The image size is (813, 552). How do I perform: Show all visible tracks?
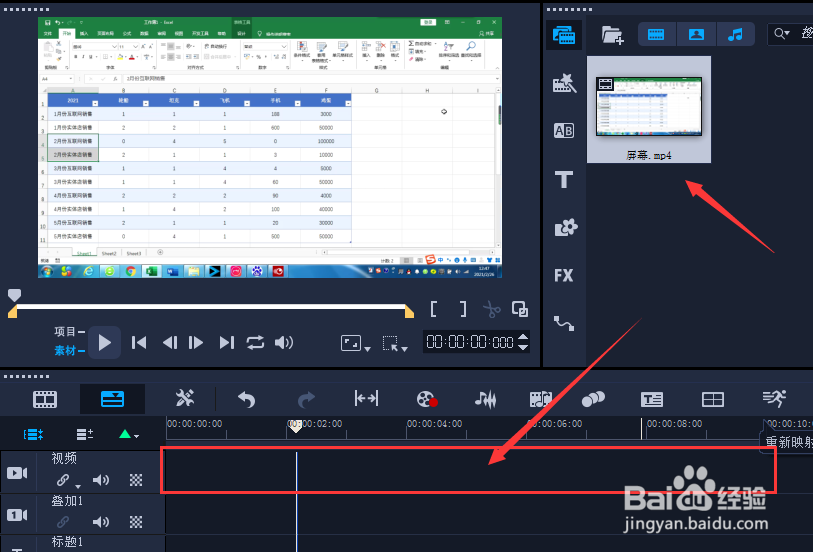[x=33, y=434]
